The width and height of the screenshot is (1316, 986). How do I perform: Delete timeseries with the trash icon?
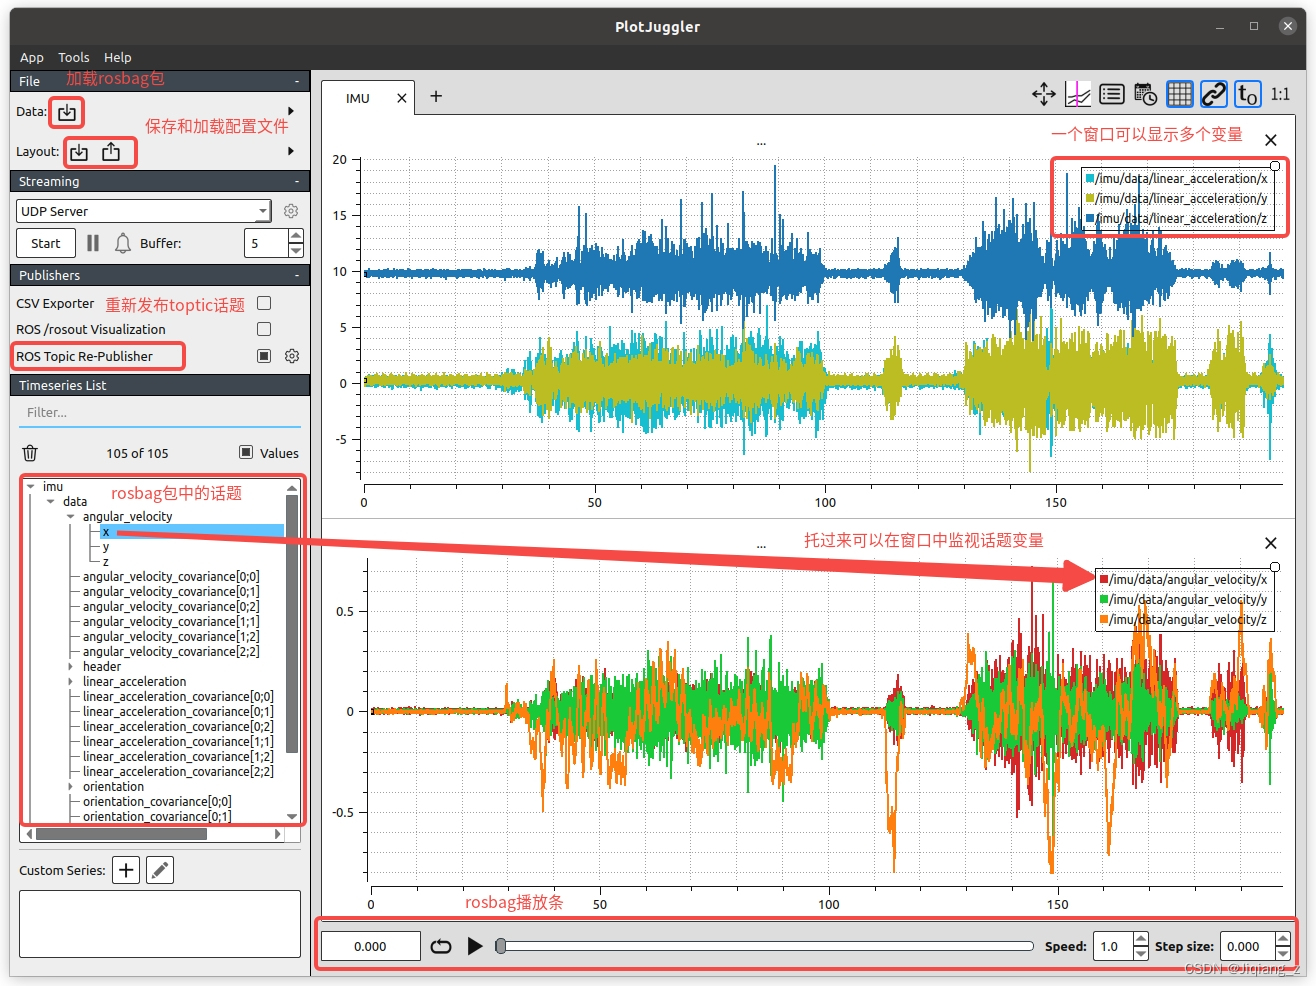click(30, 453)
